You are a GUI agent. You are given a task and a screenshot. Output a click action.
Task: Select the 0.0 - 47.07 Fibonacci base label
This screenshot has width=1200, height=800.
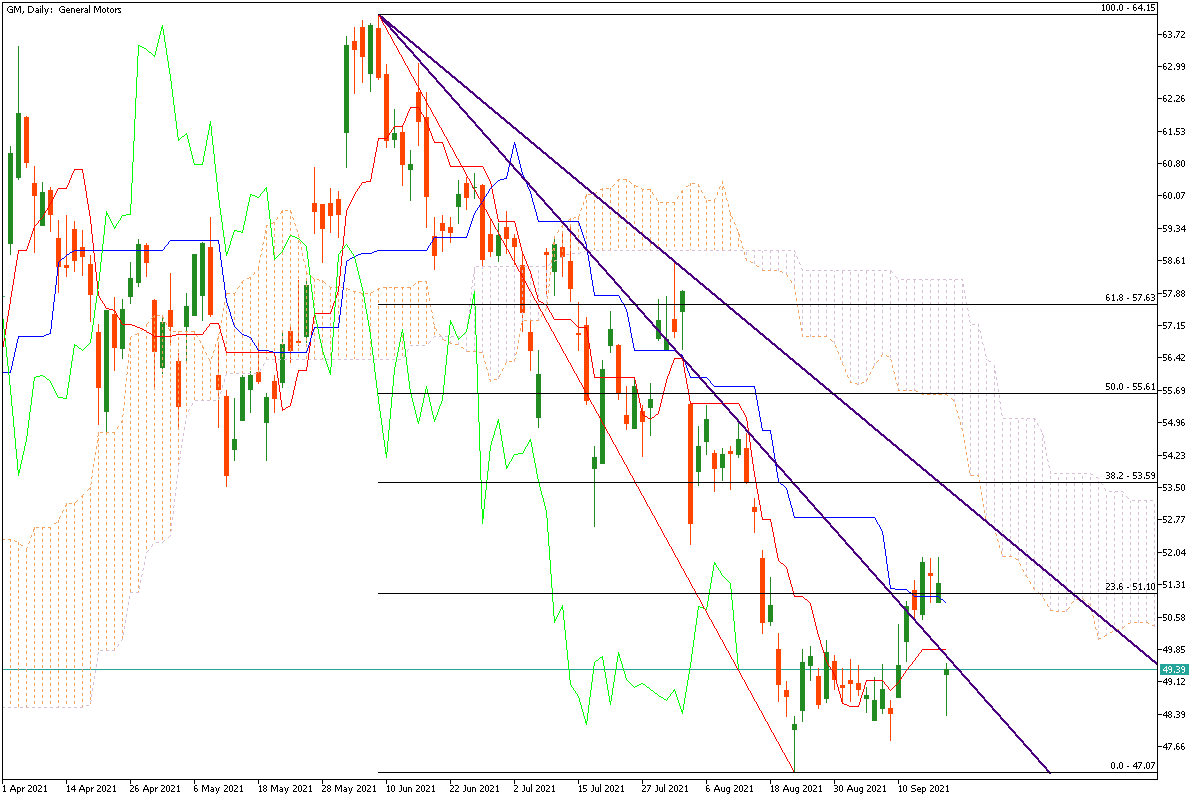click(1133, 766)
